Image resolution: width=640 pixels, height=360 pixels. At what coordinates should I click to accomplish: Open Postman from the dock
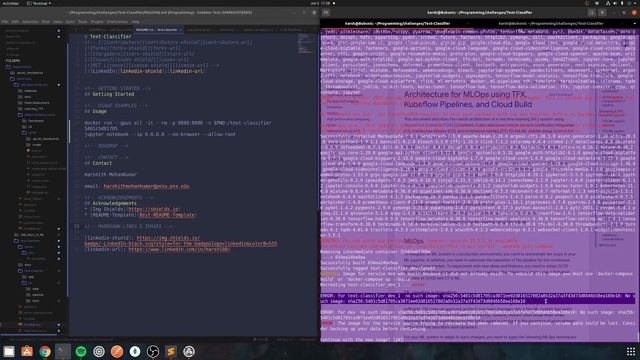click(117, 351)
